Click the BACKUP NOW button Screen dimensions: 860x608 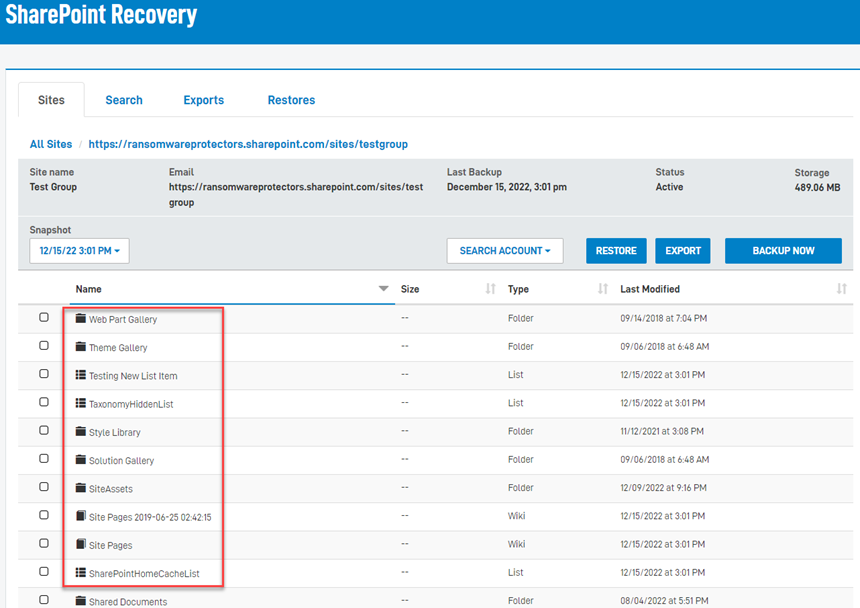point(783,250)
